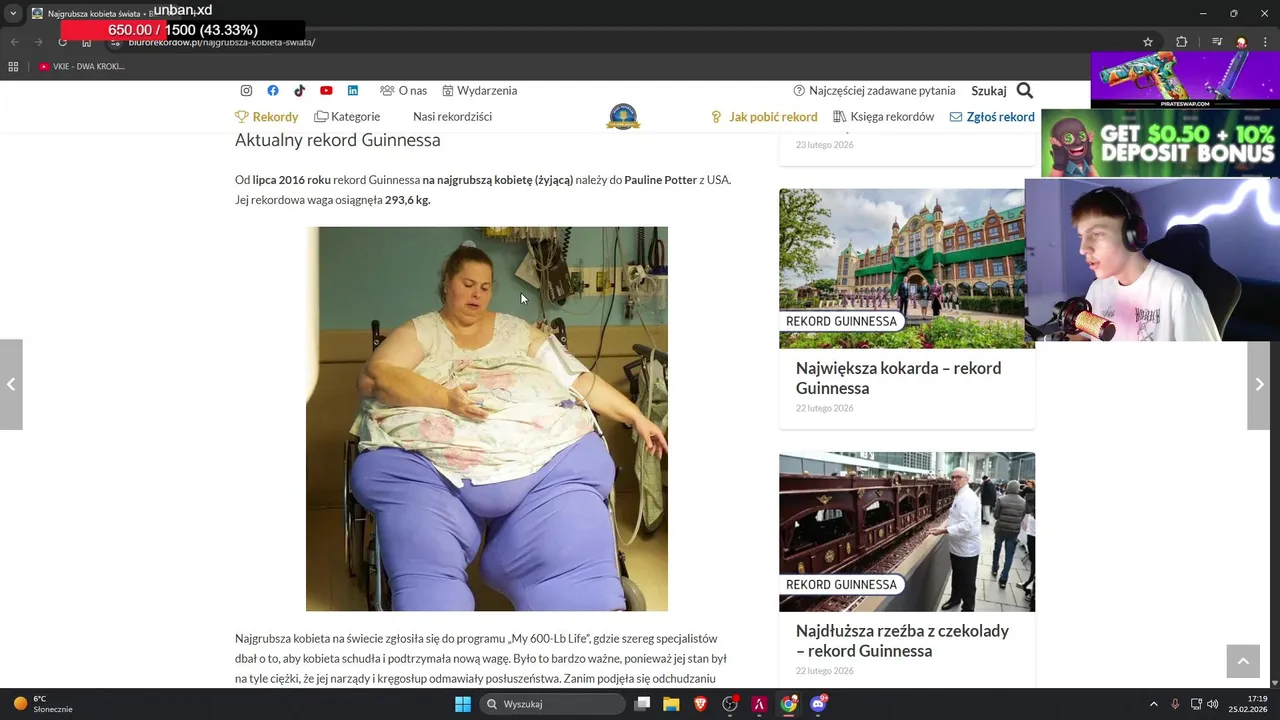Open VKIE - DWA KROKI bookmark
The width and height of the screenshot is (1280, 720).
pos(82,67)
